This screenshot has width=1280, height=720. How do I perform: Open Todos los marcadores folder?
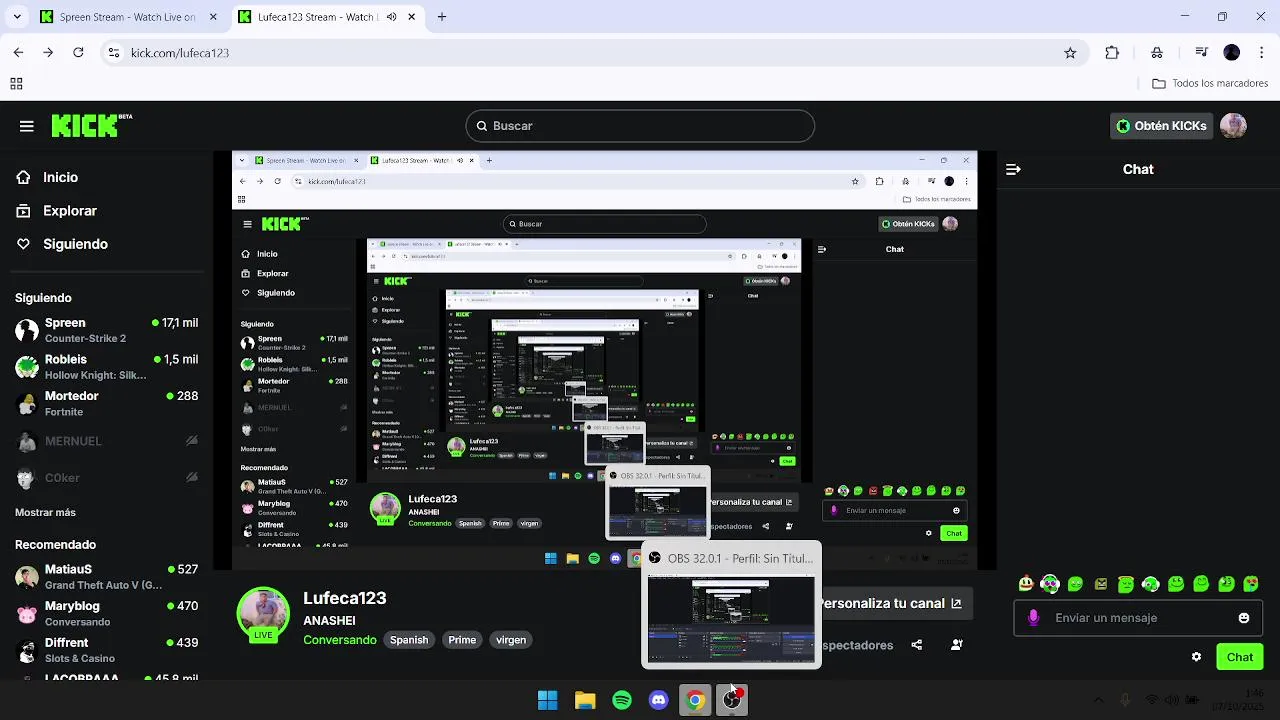pyautogui.click(x=1210, y=84)
